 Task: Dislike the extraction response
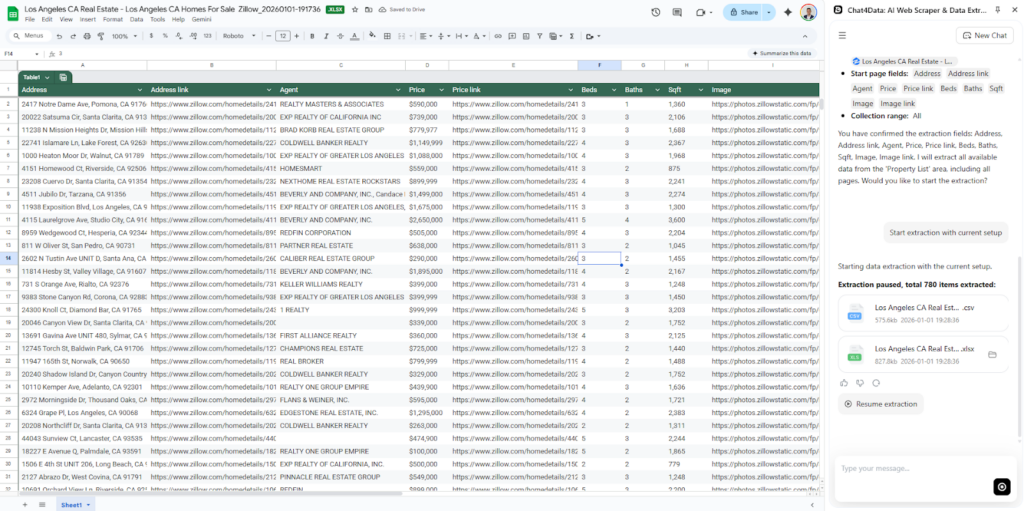click(860, 383)
